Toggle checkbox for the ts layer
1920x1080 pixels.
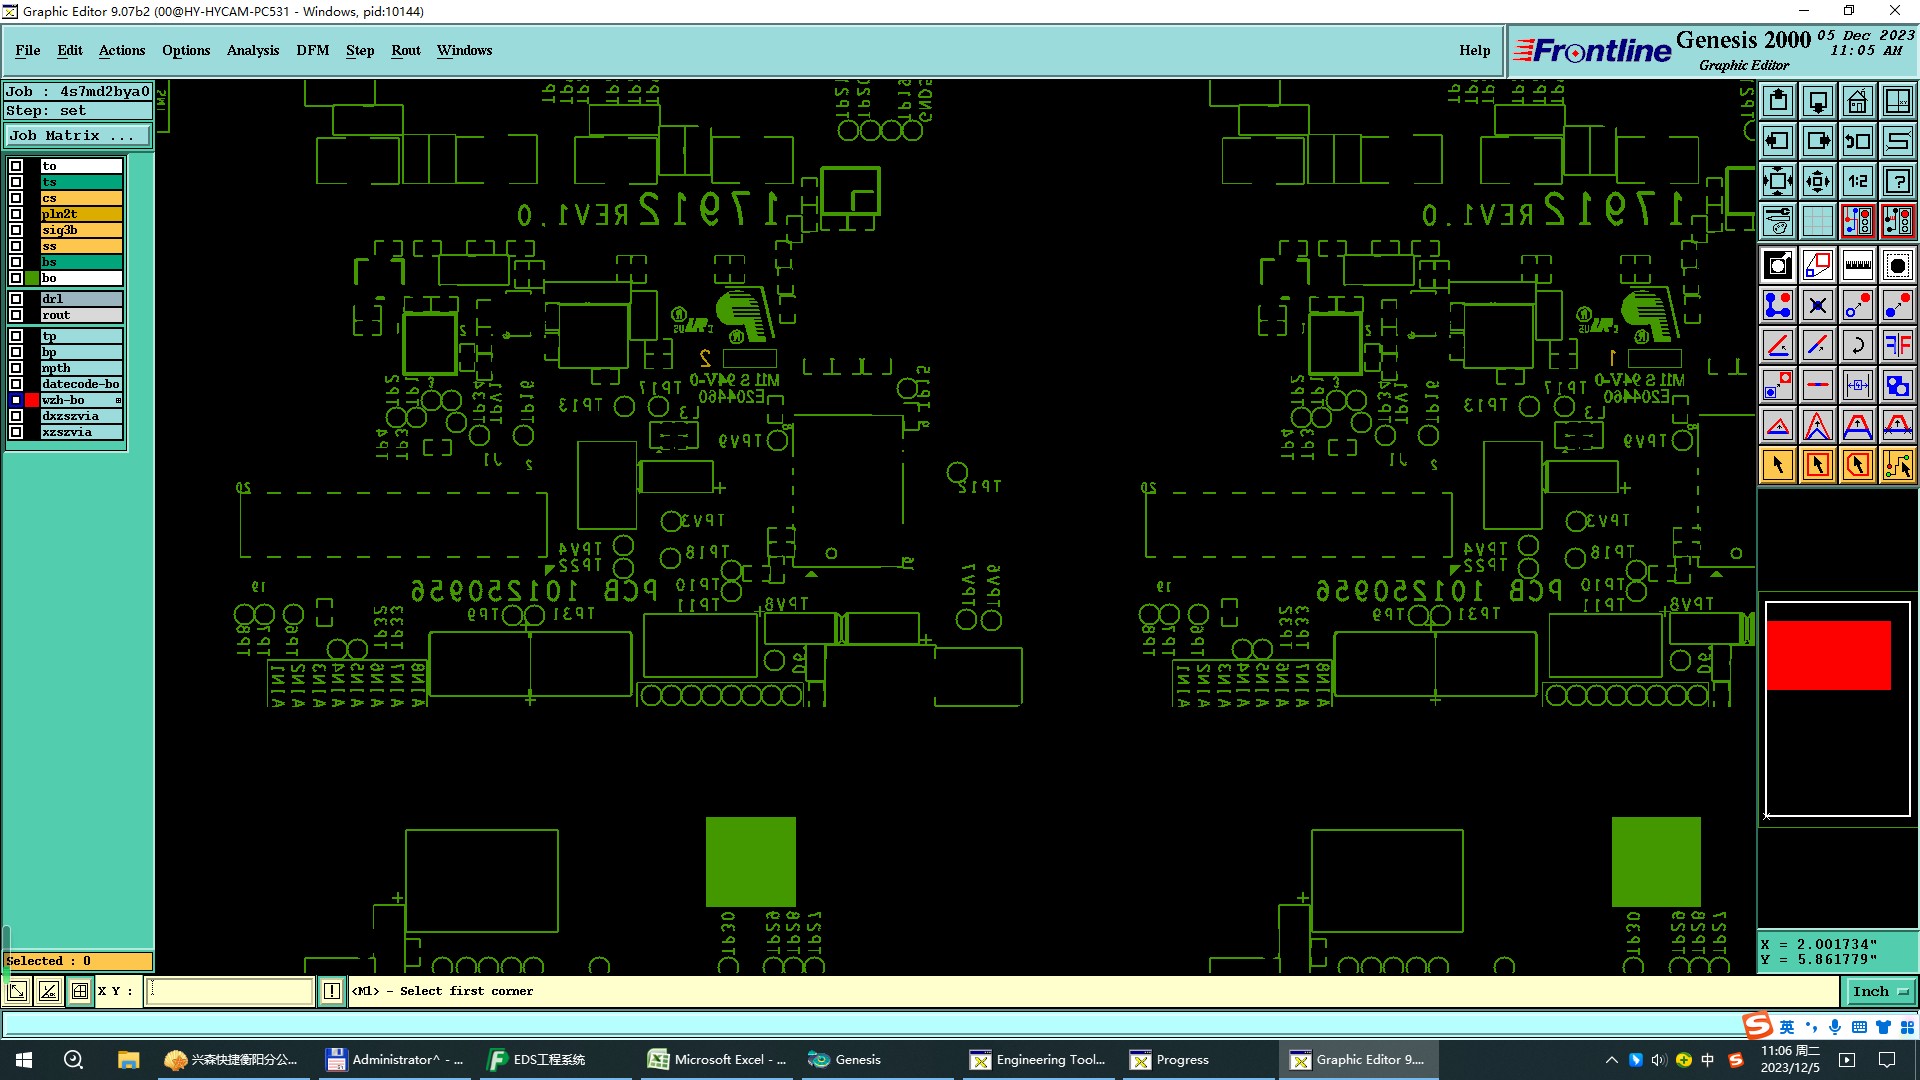[16, 182]
